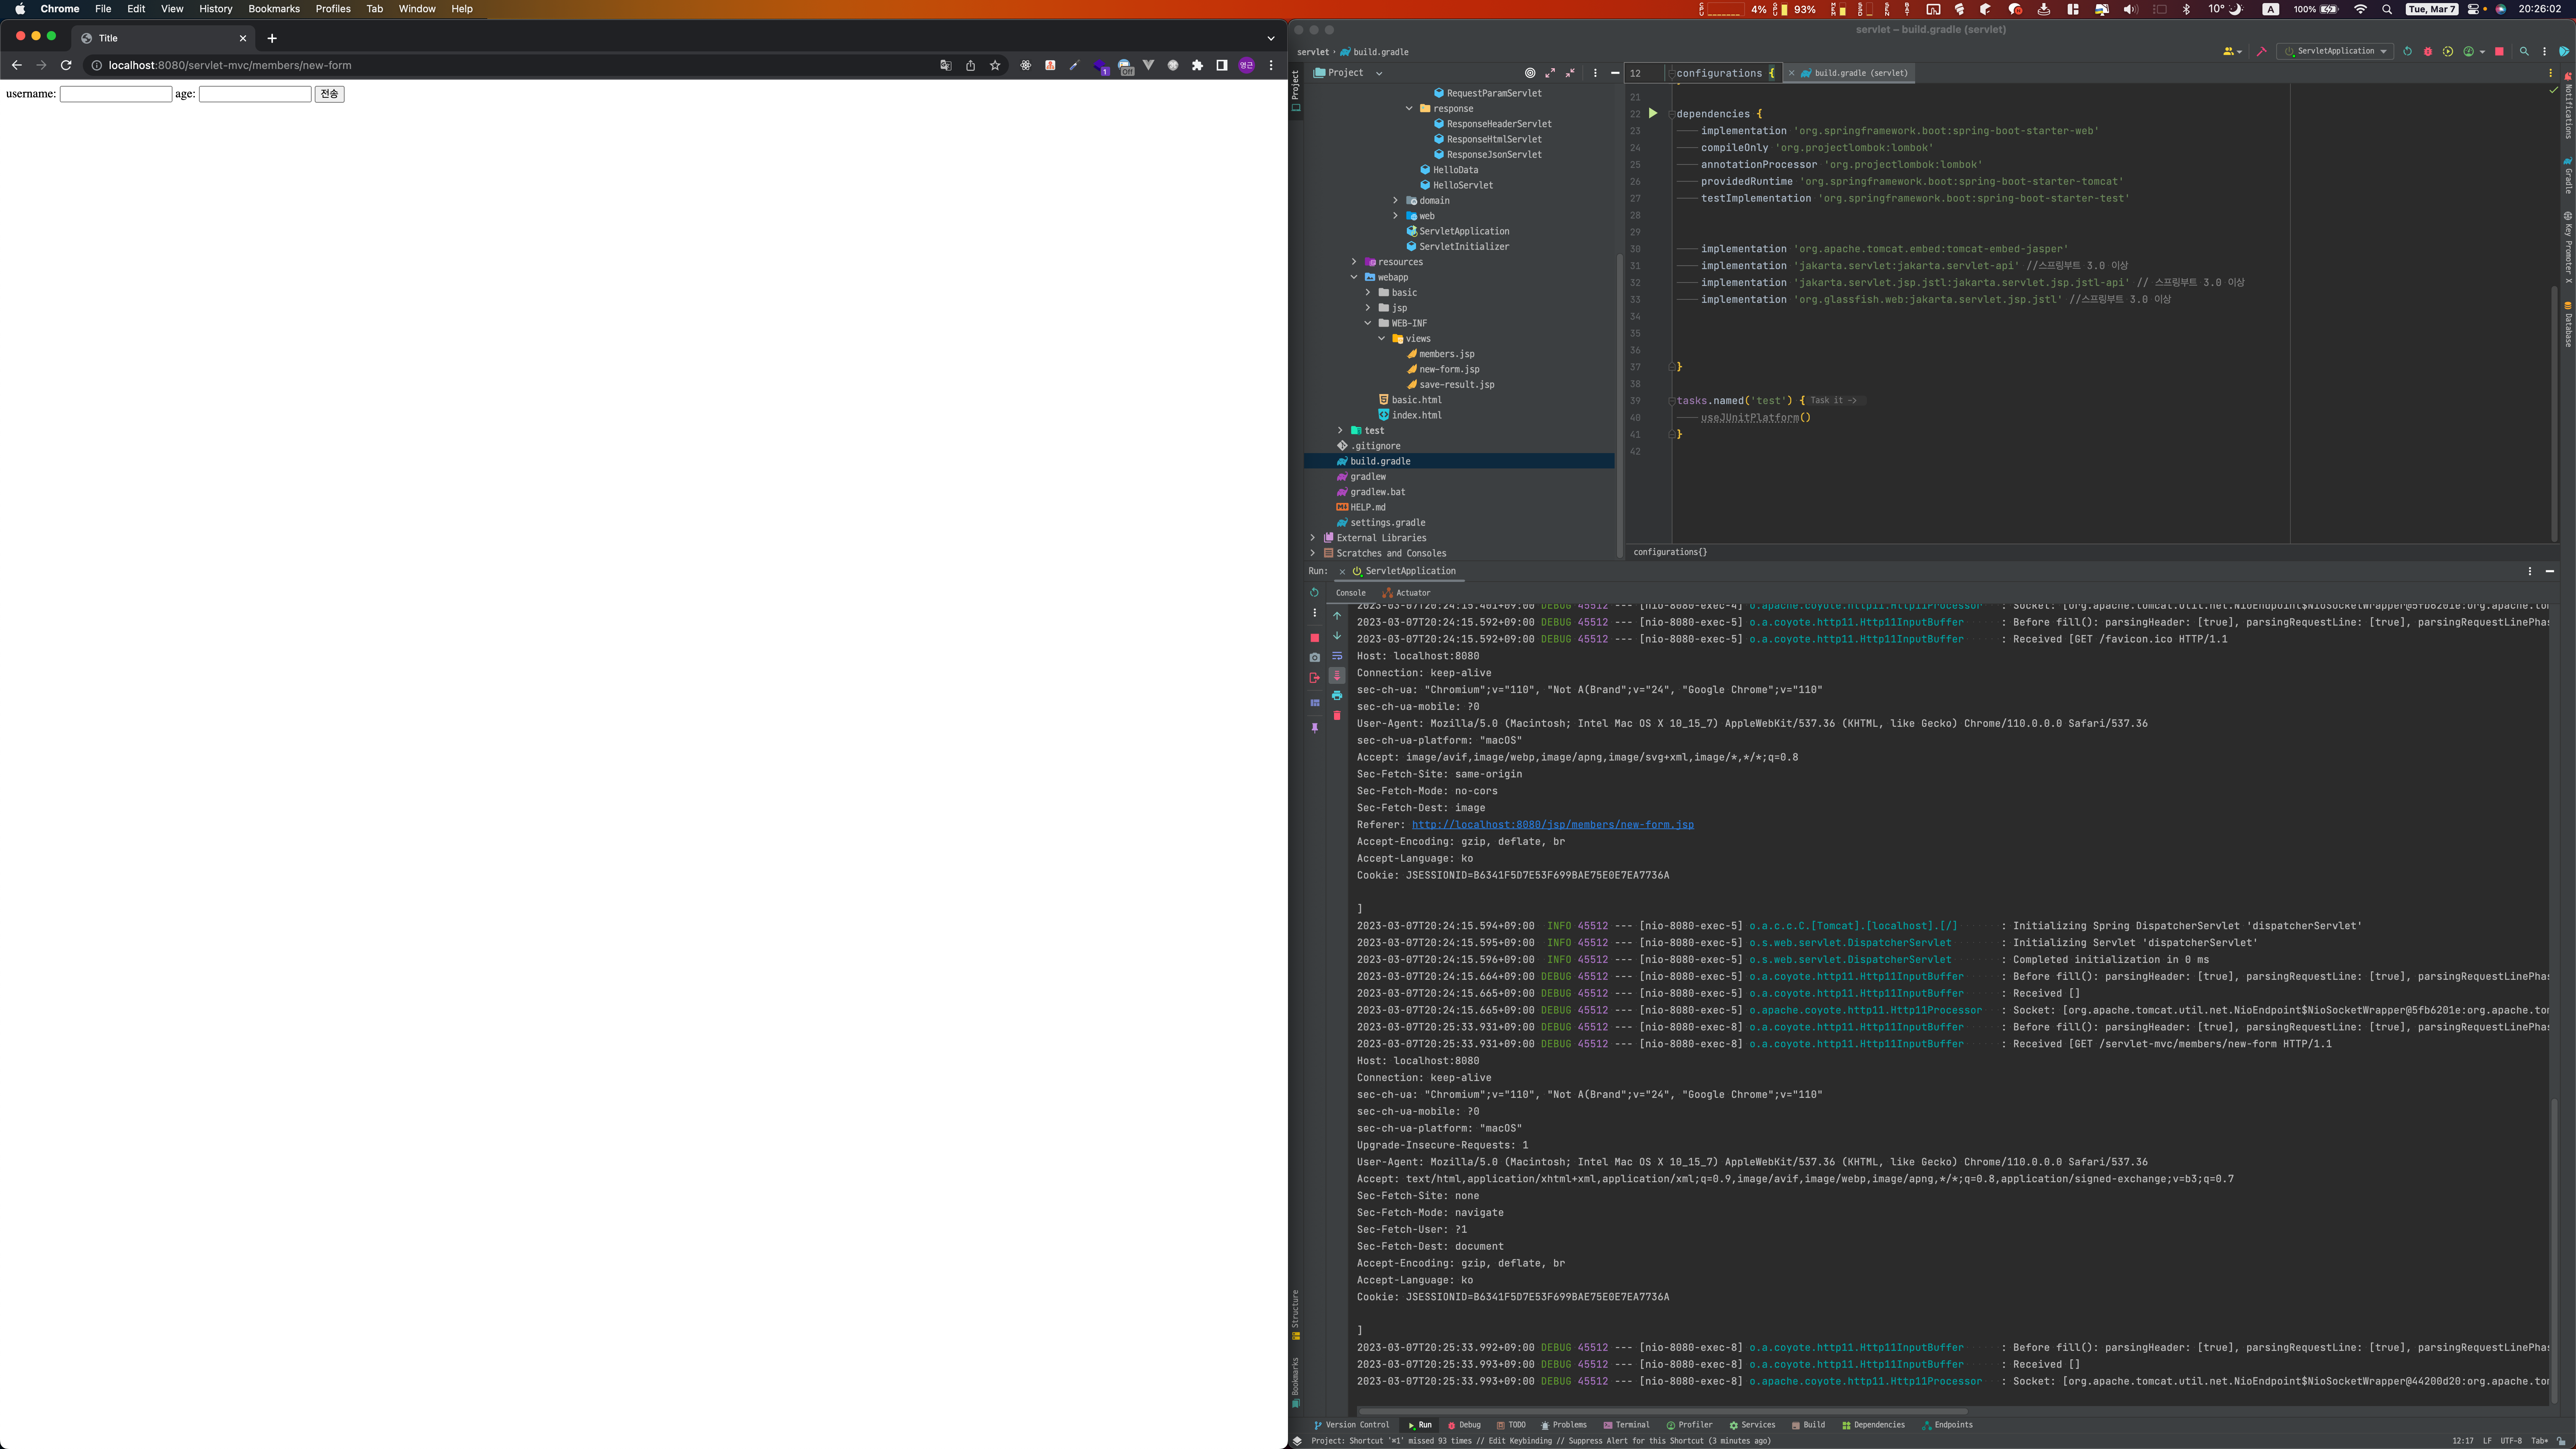Screen dimensions: 2576x1449
Task: Open the Services tool window
Action: click(x=1752, y=1425)
